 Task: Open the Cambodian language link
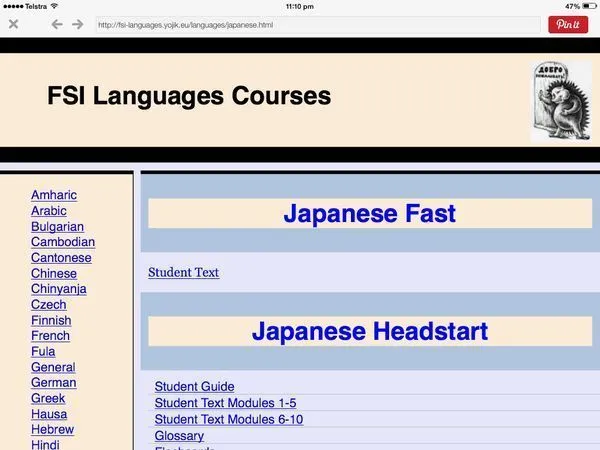[63, 242]
